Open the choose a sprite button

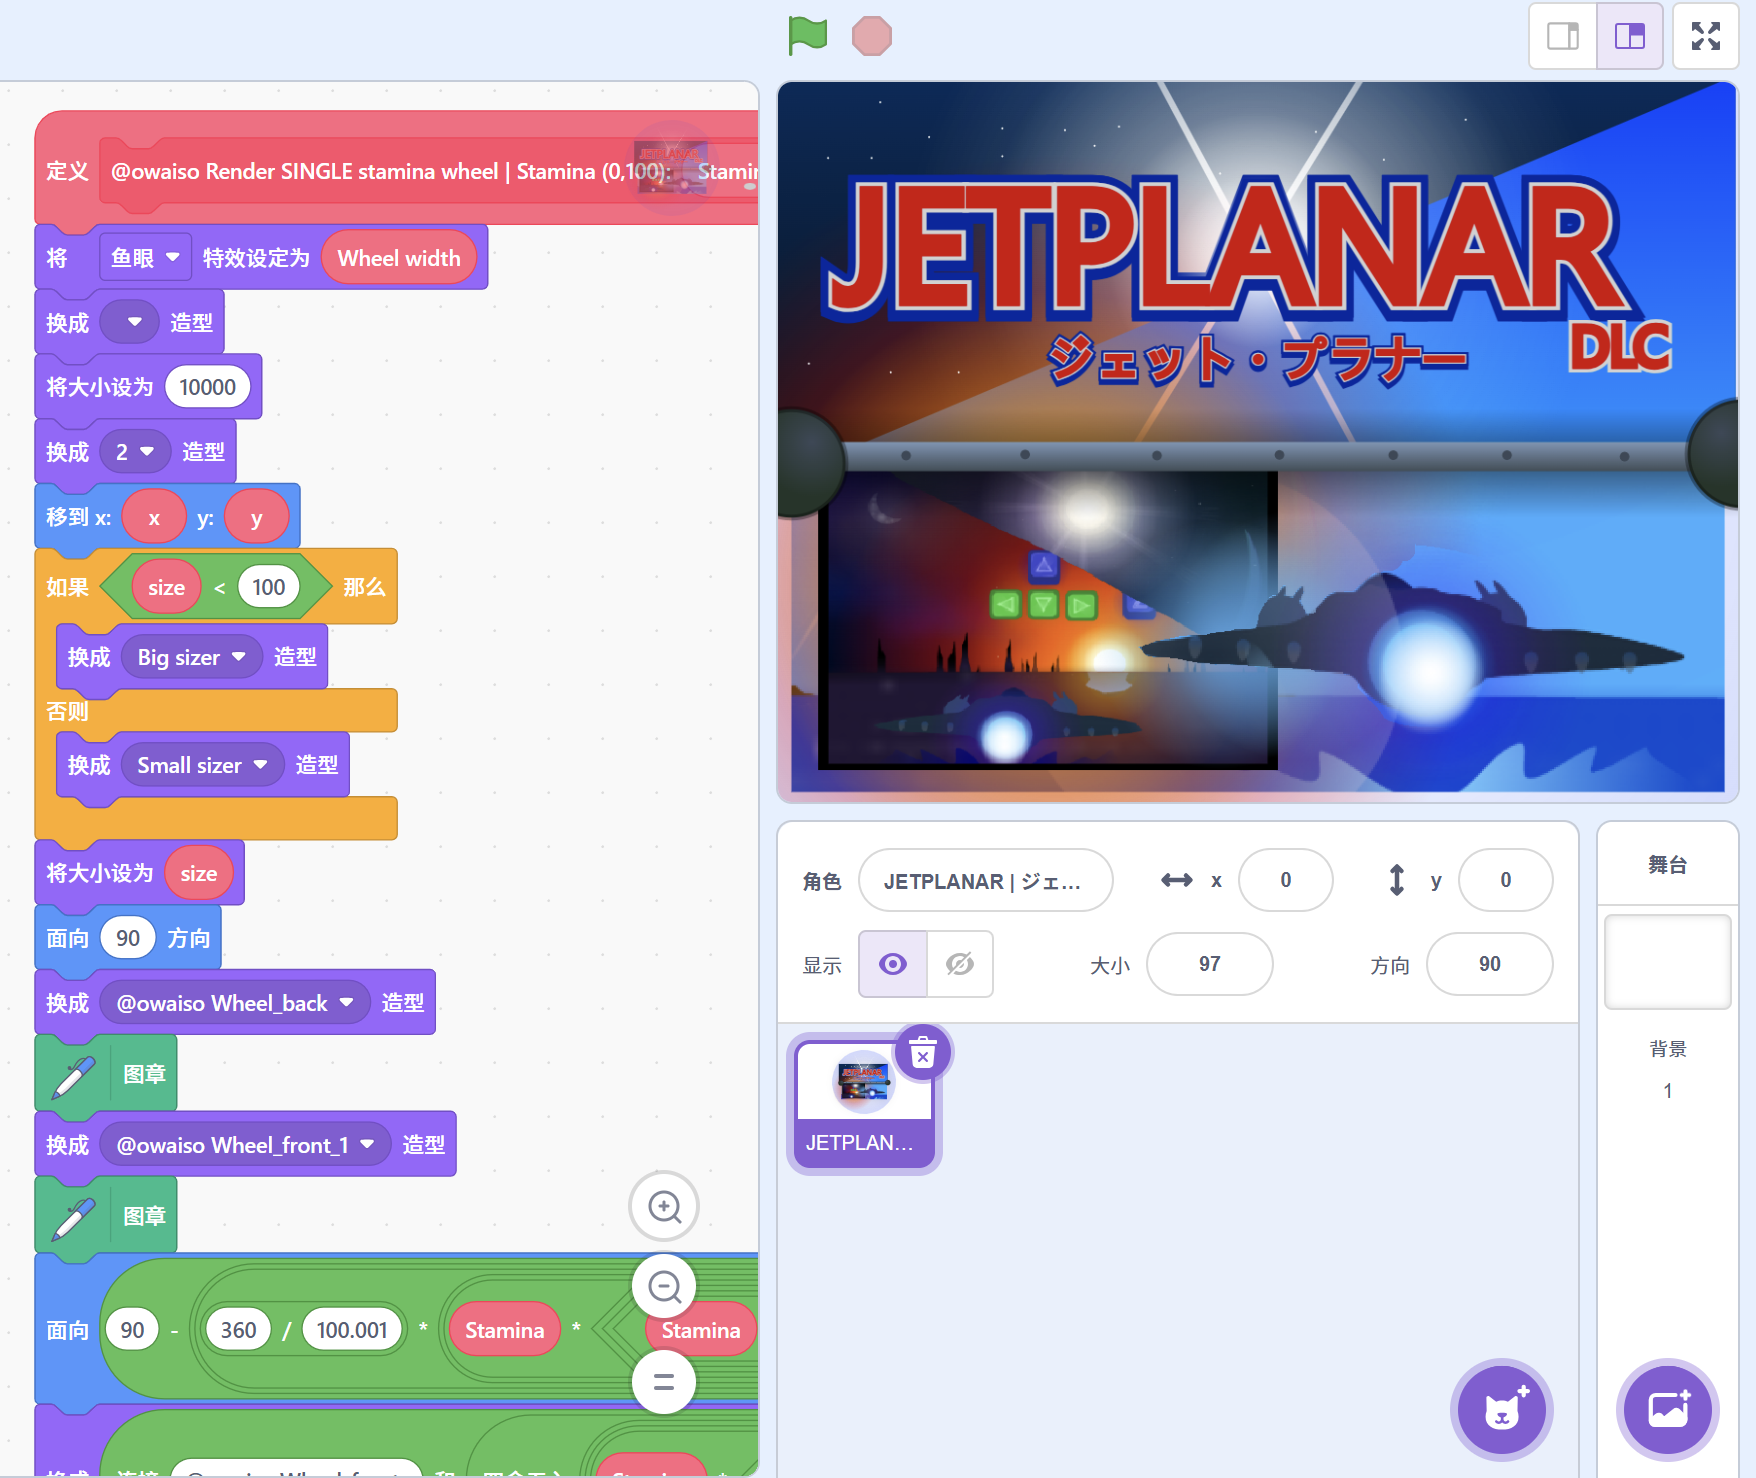pyautogui.click(x=1501, y=1410)
